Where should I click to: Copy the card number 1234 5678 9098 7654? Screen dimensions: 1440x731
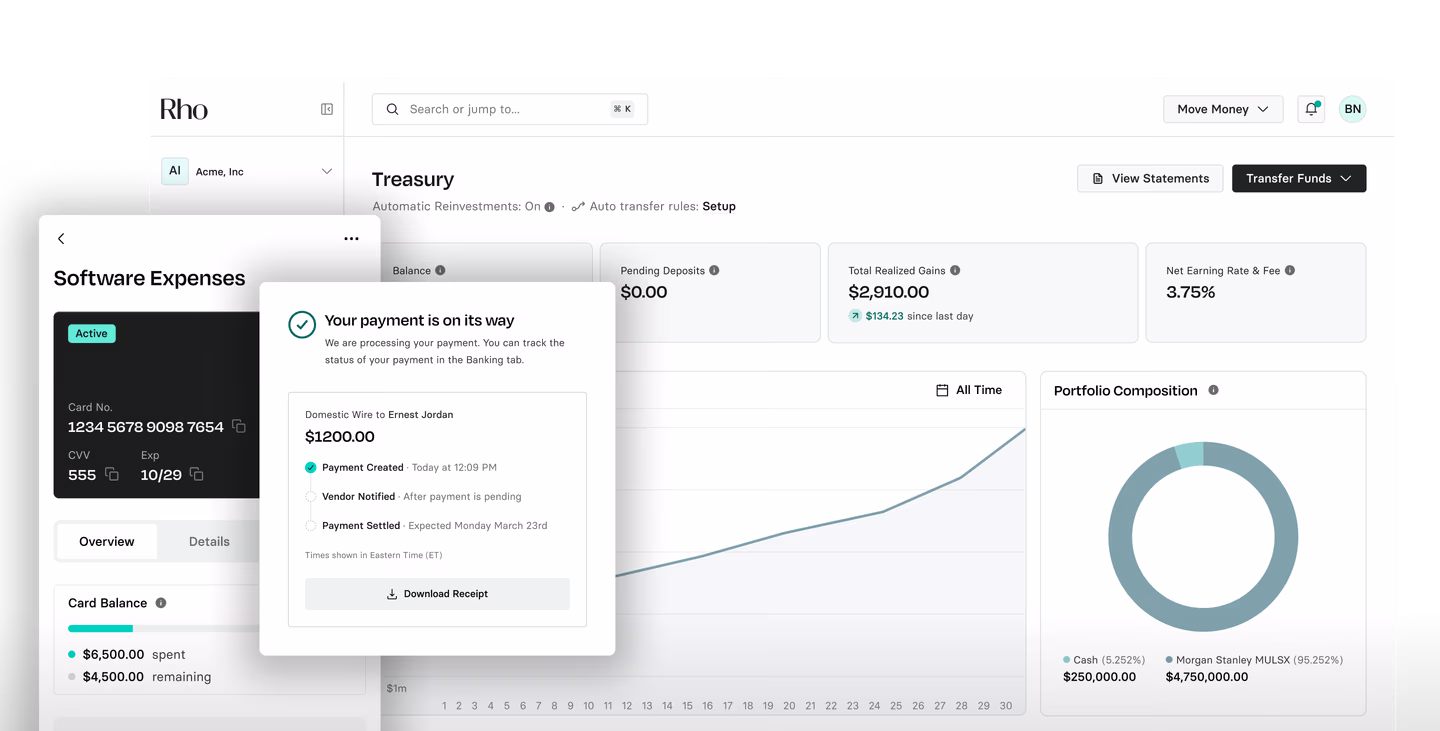237,426
